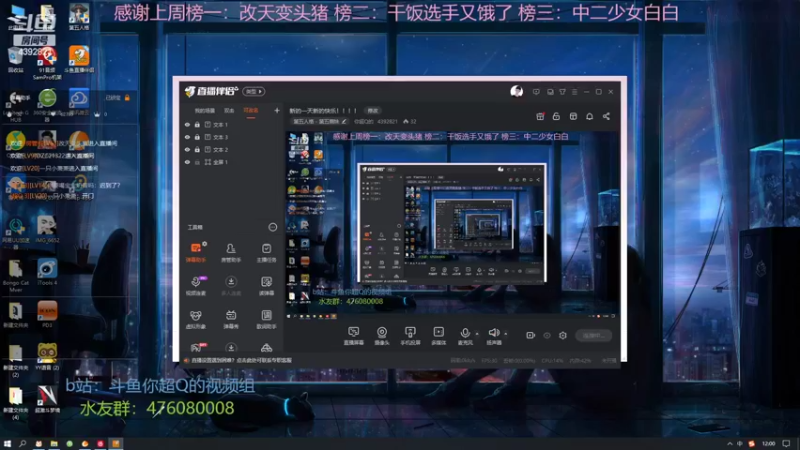Open the box icon beside the bell above preview

573,116
